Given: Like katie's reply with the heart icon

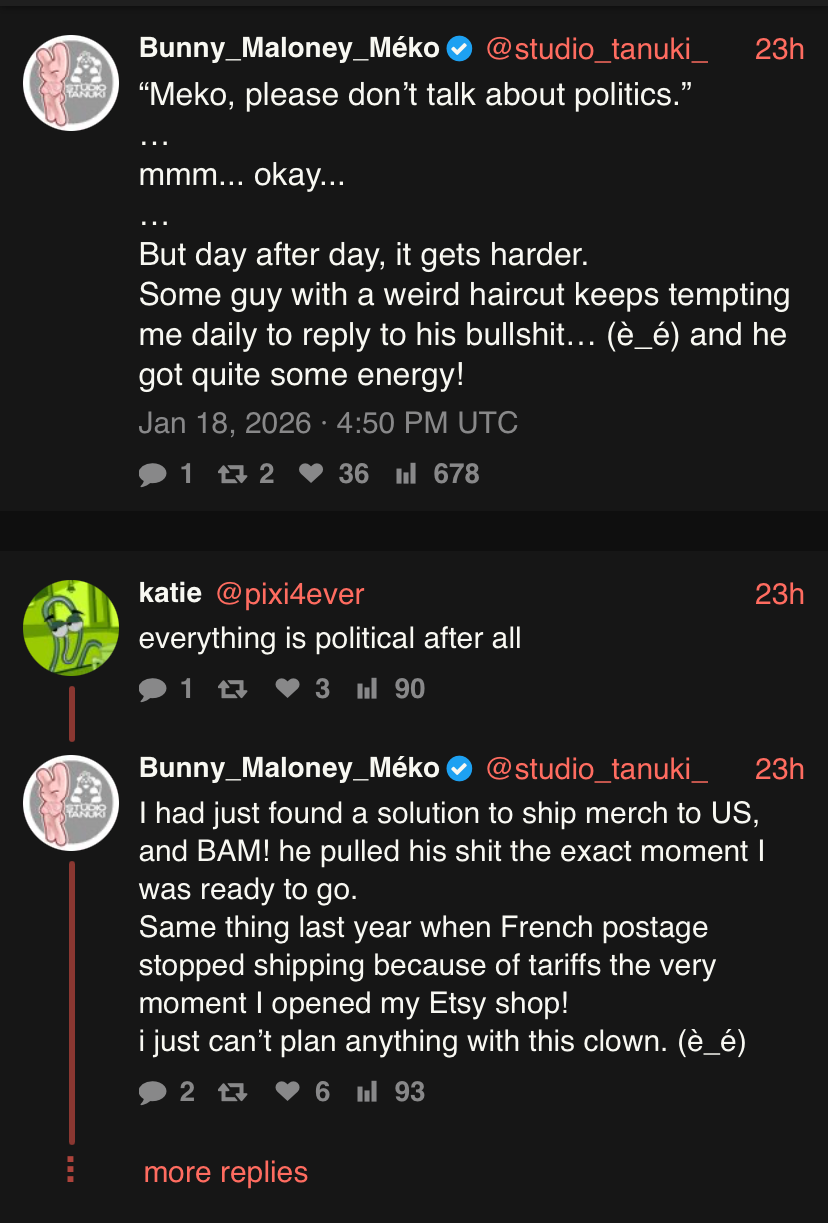Looking at the screenshot, I should (288, 689).
